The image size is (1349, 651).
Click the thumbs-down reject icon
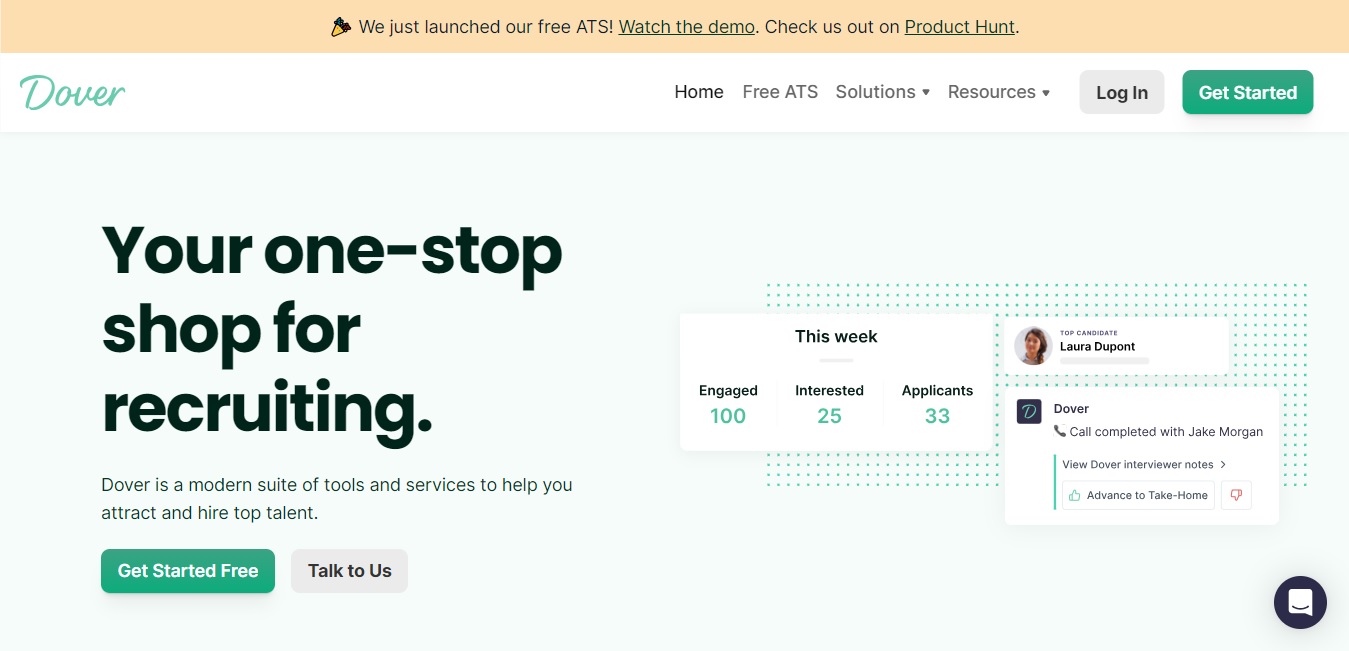pos(1236,495)
